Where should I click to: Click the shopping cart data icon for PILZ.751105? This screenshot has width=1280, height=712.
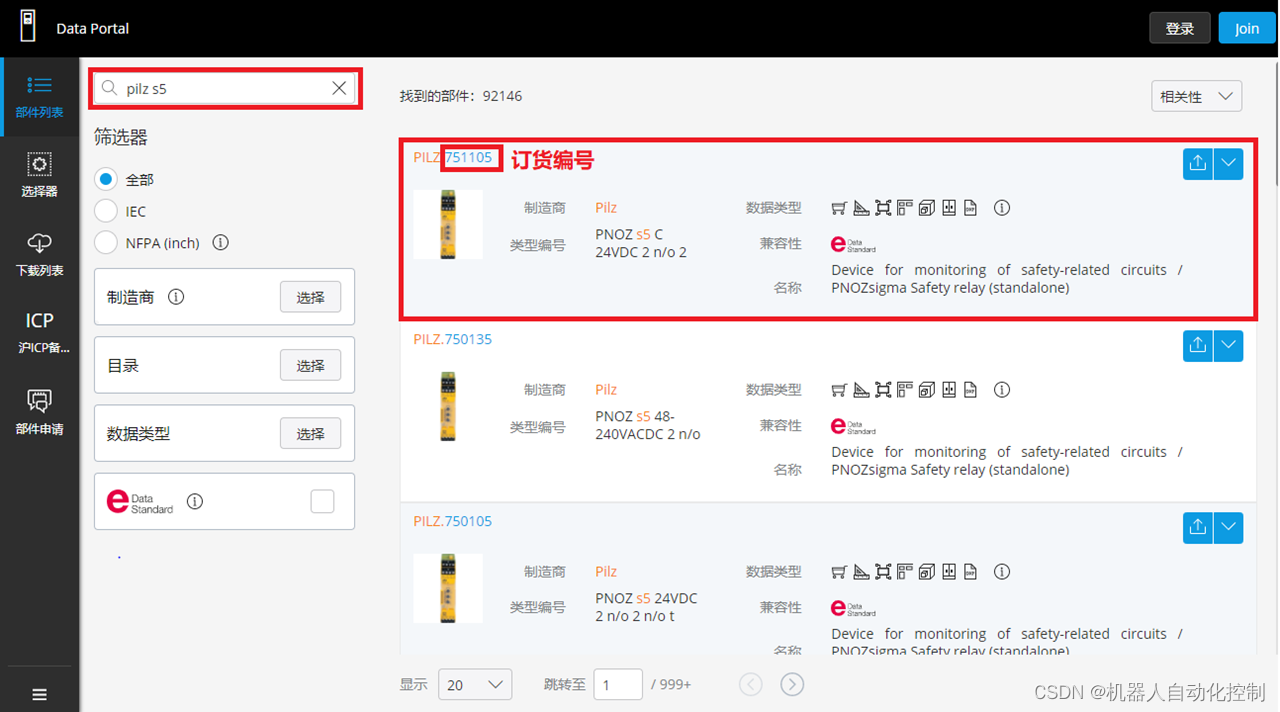click(839, 208)
